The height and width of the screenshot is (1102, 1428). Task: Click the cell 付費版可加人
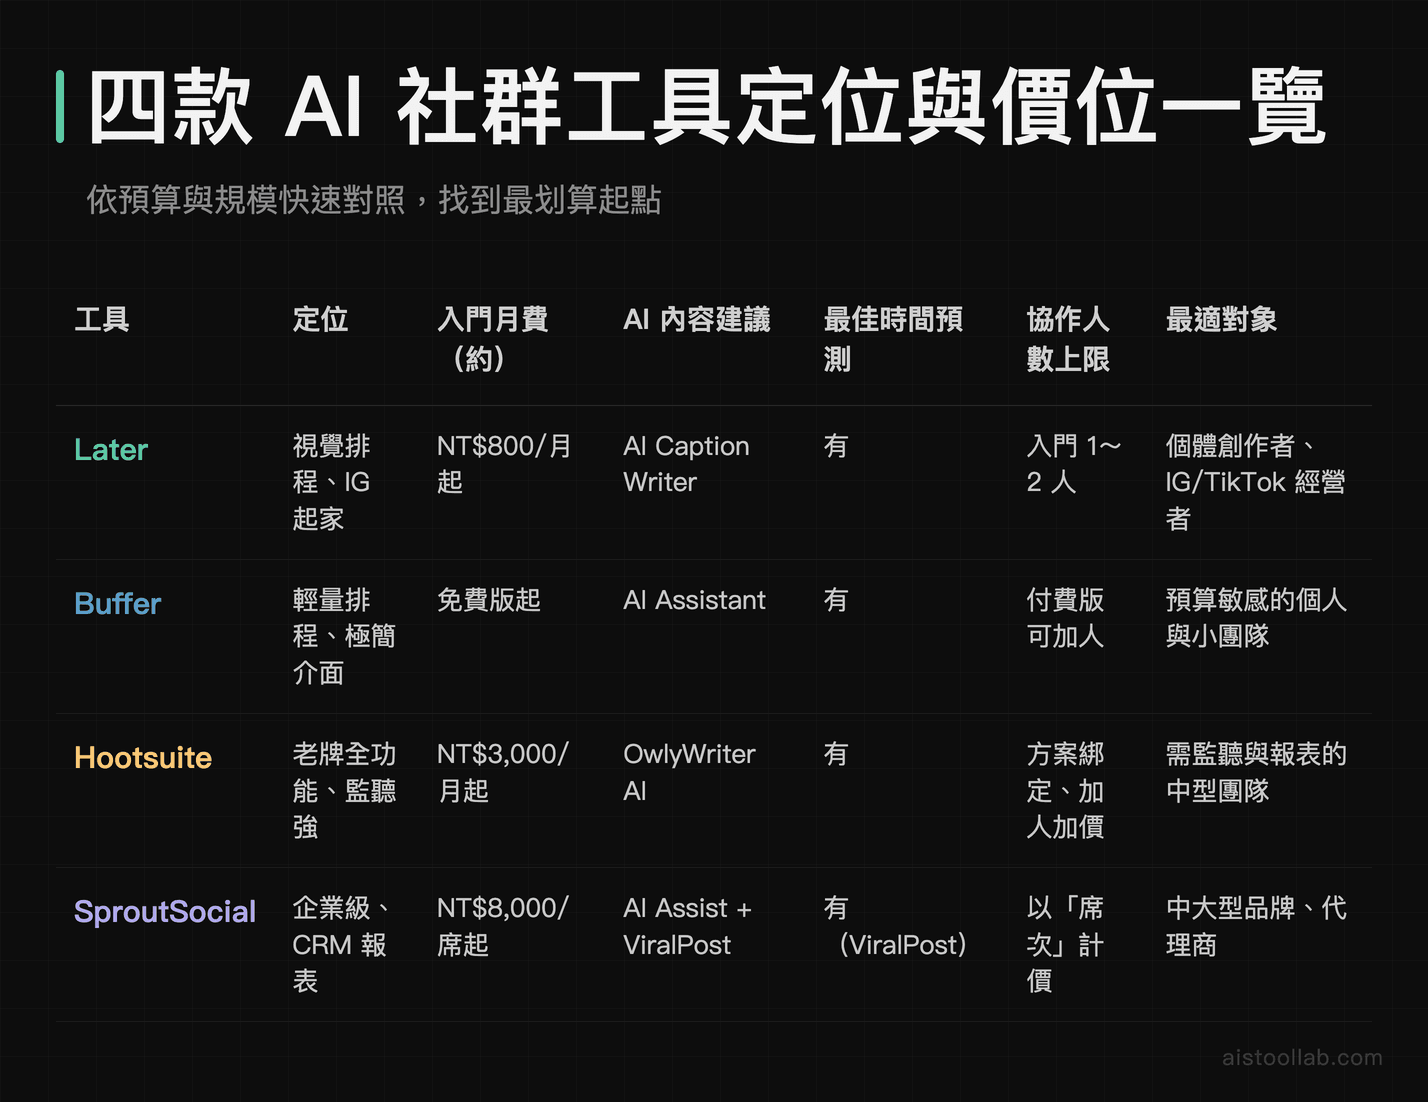click(1065, 618)
